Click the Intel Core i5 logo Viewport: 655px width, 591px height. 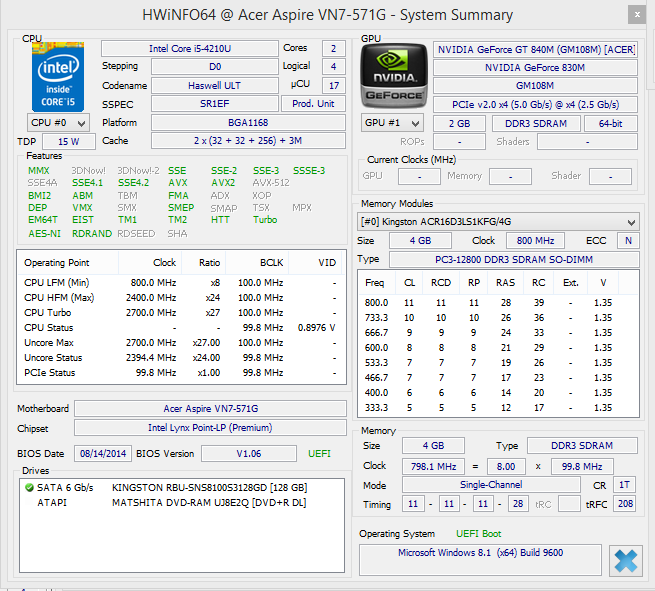pos(58,76)
